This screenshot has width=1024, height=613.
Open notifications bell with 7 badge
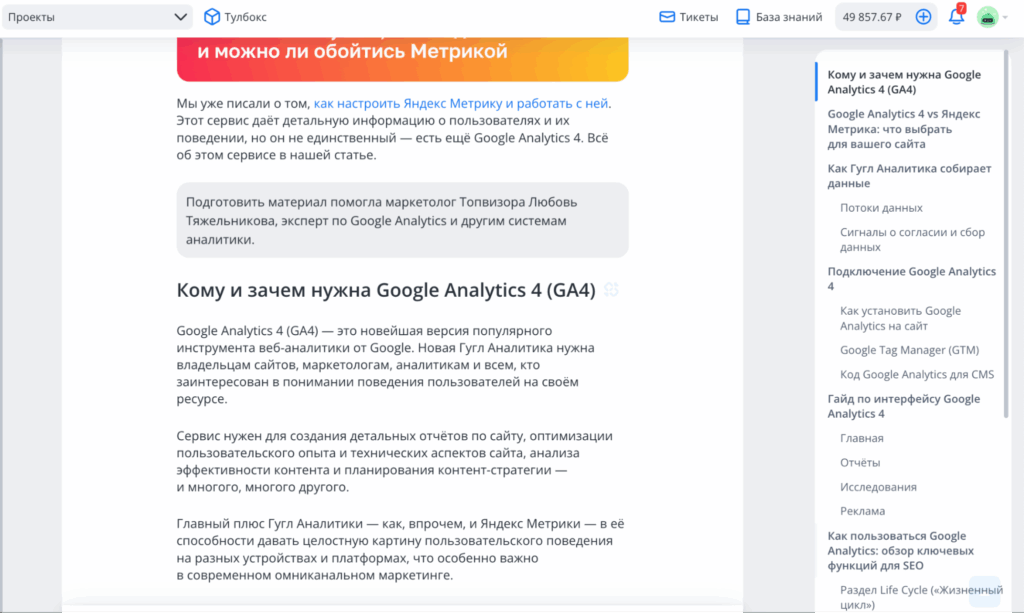956,17
